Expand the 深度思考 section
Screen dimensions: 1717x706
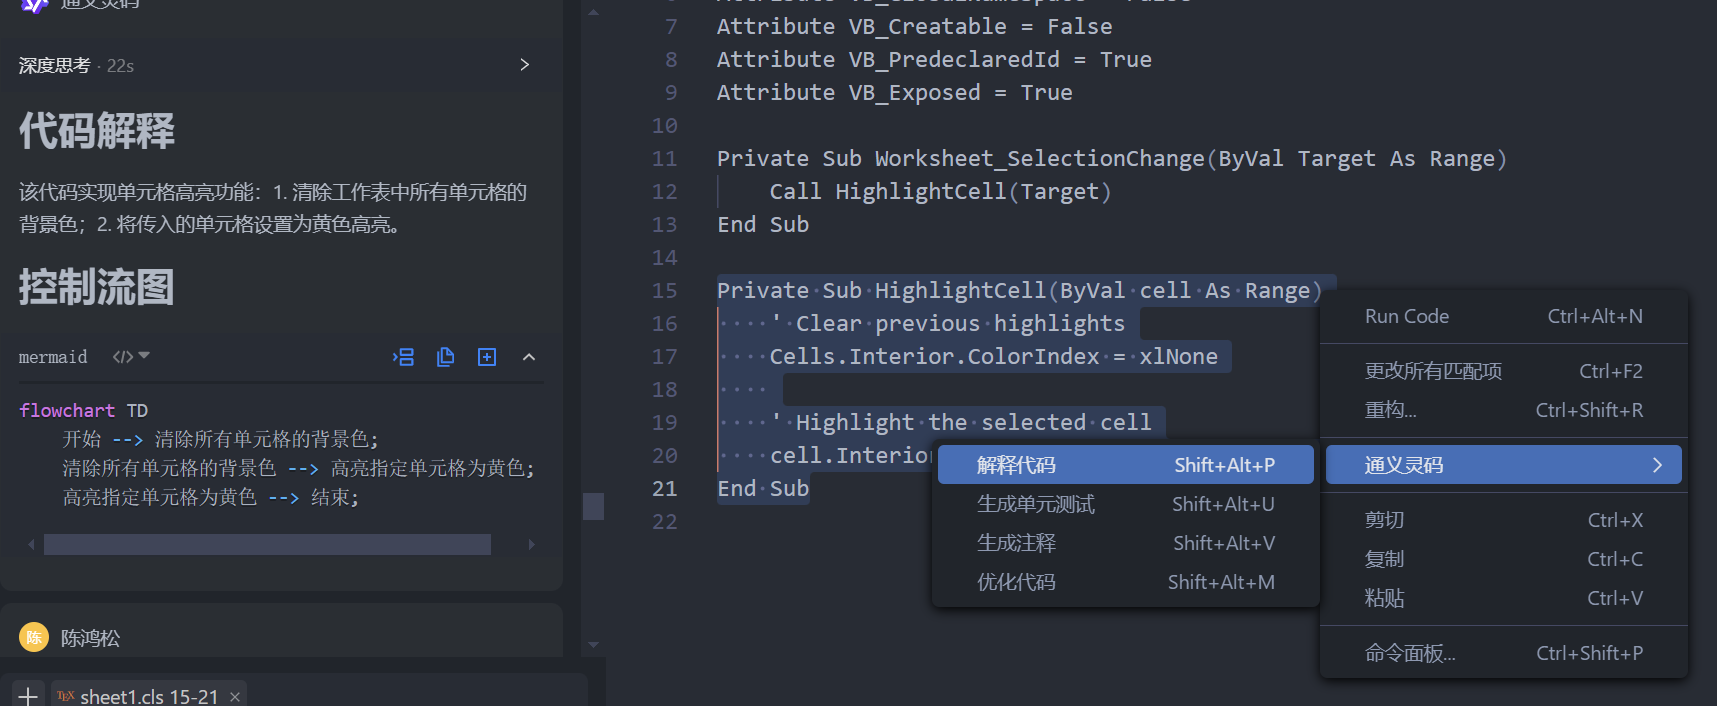pyautogui.click(x=524, y=65)
